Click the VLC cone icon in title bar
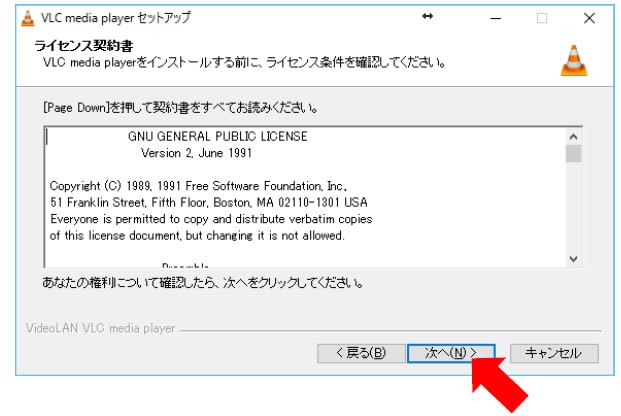Screen dimensions: 621x416 (27, 18)
